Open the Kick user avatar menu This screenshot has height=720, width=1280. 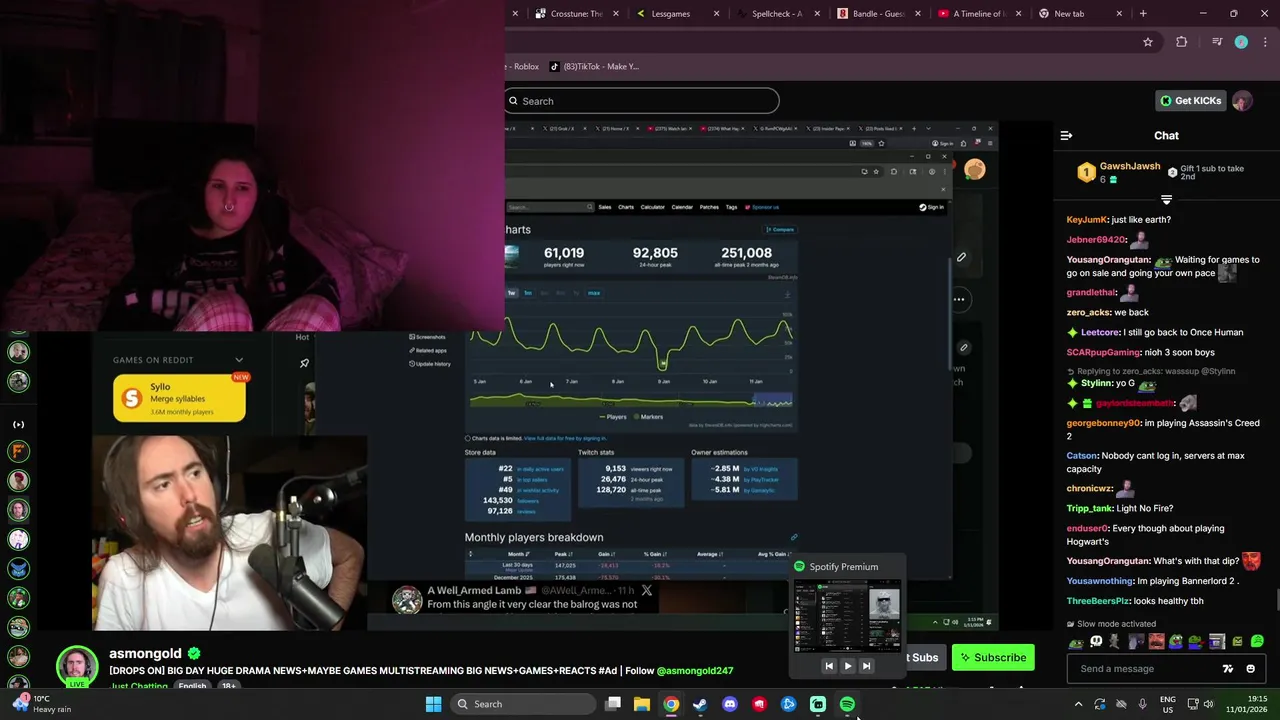pos(1242,100)
